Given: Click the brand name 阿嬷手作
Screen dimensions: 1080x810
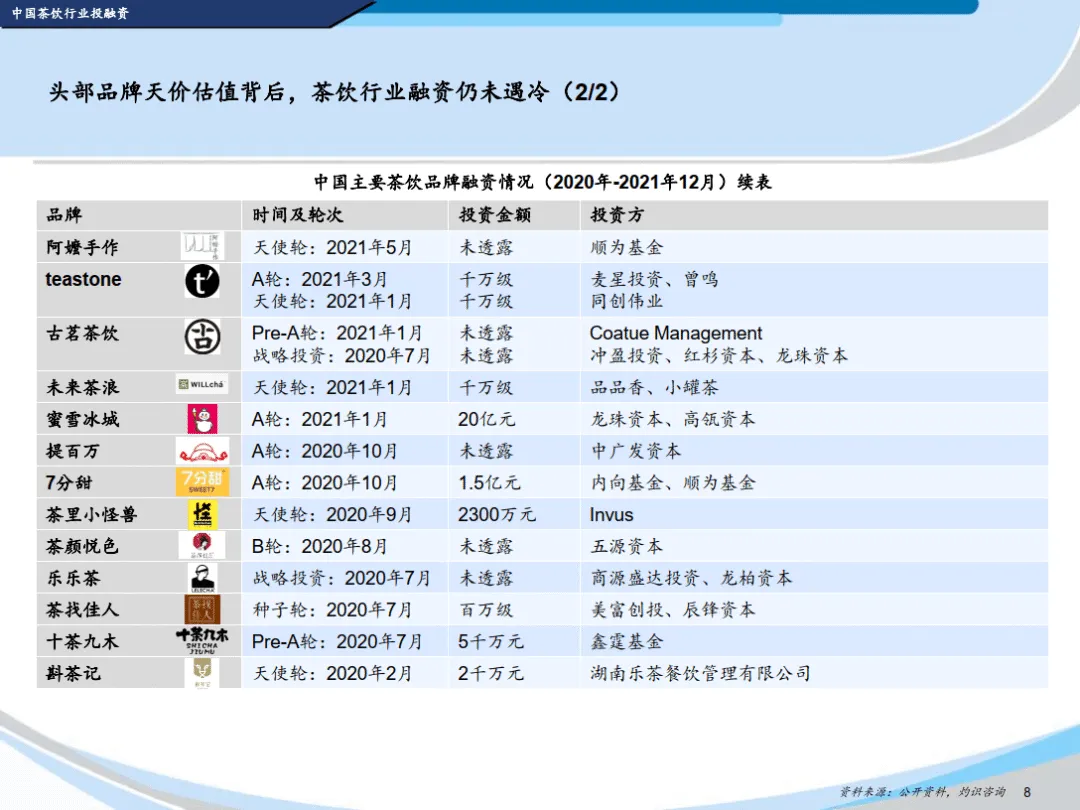Looking at the screenshot, I should coord(82,247).
